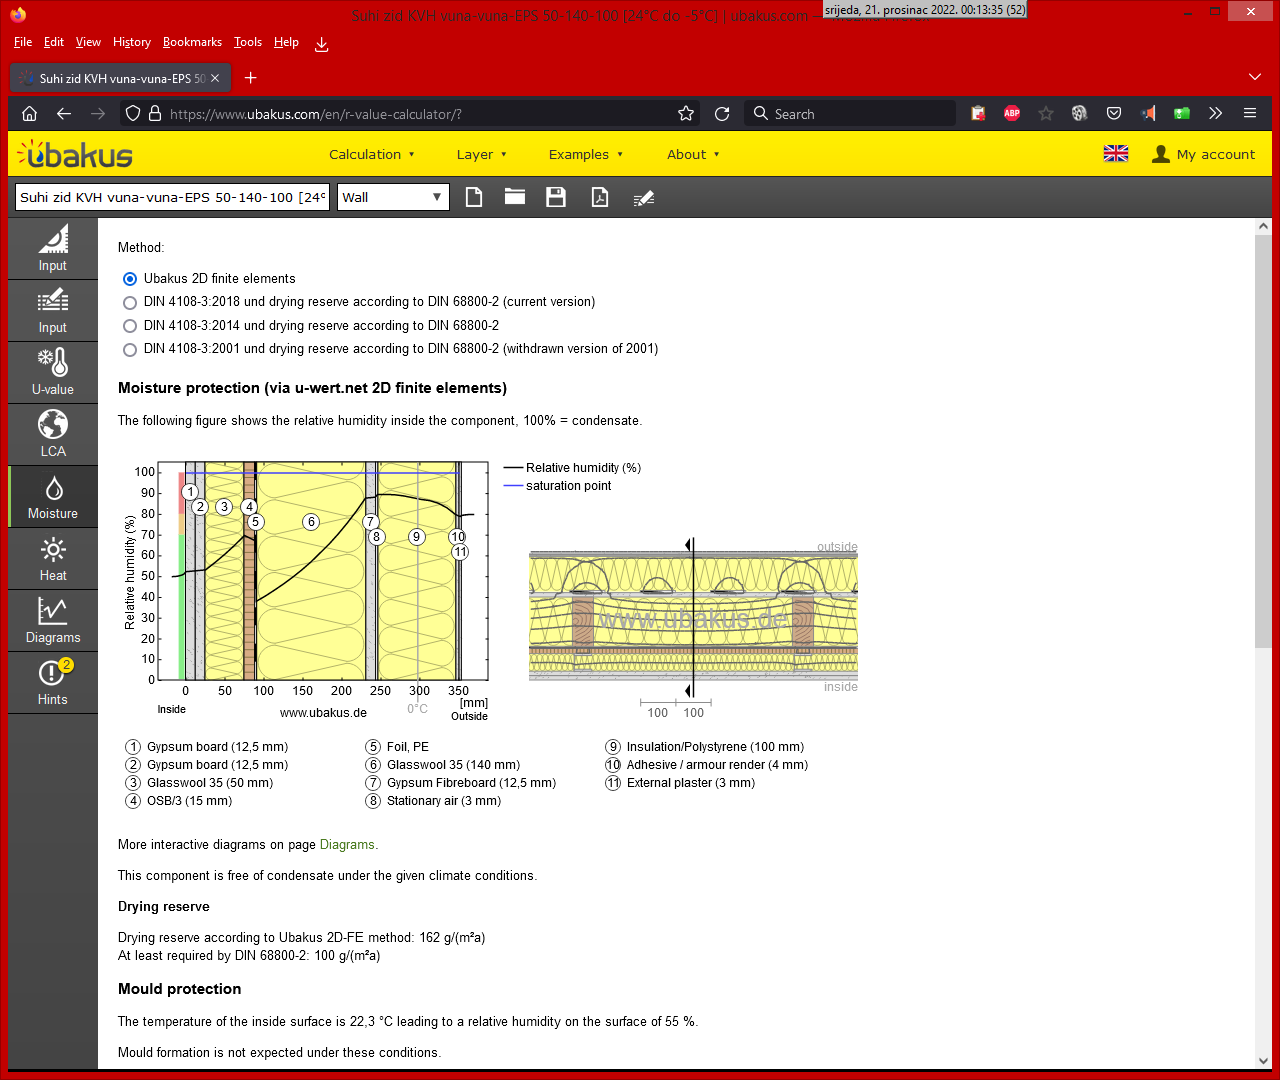This screenshot has height=1080, width=1280.
Task: Open the Diagrams sidebar panel
Action: 53,621
